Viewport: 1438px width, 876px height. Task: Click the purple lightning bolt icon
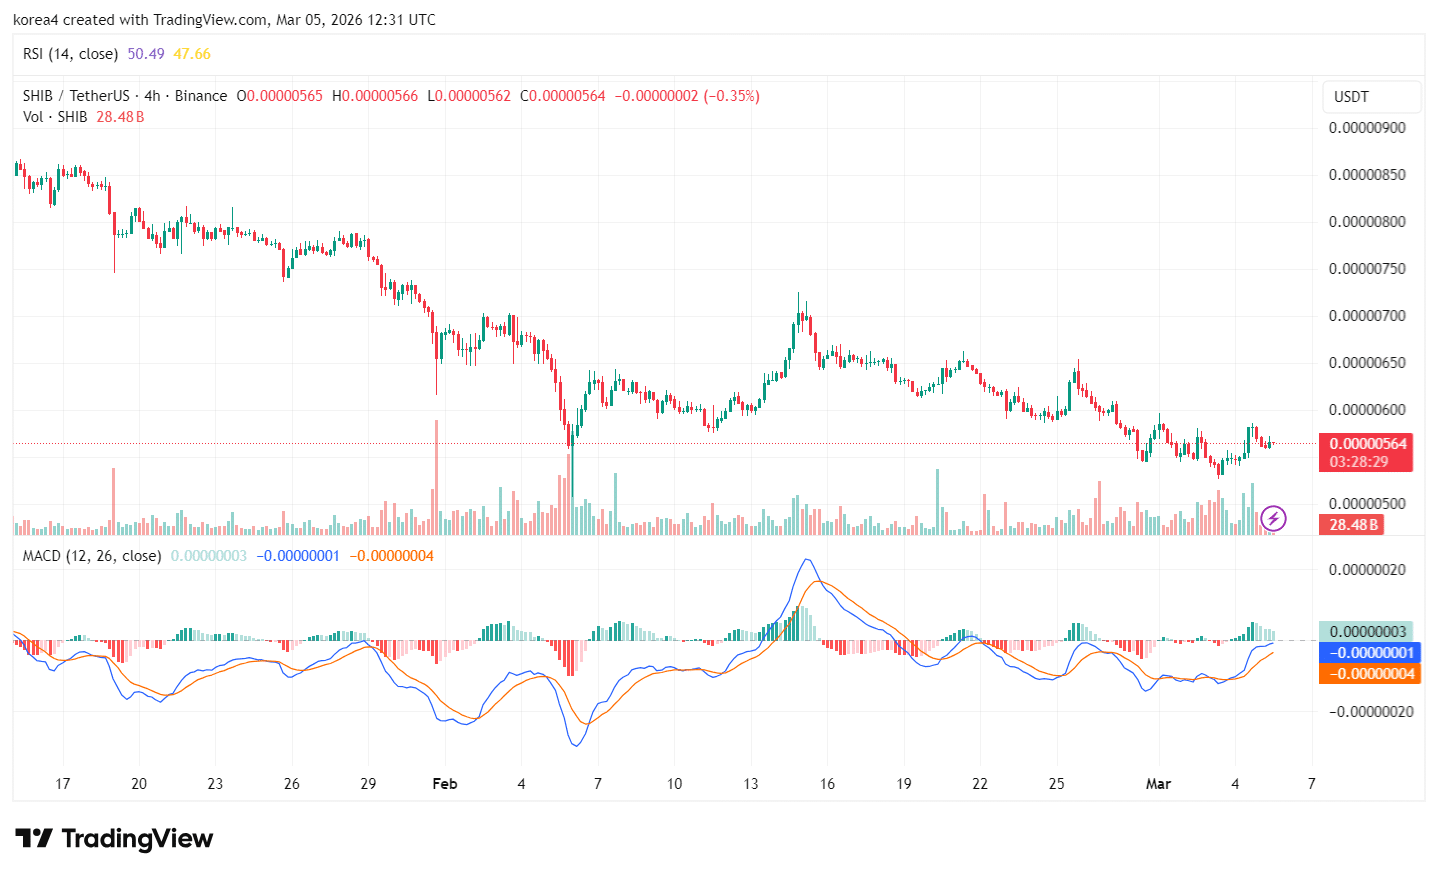(x=1273, y=518)
